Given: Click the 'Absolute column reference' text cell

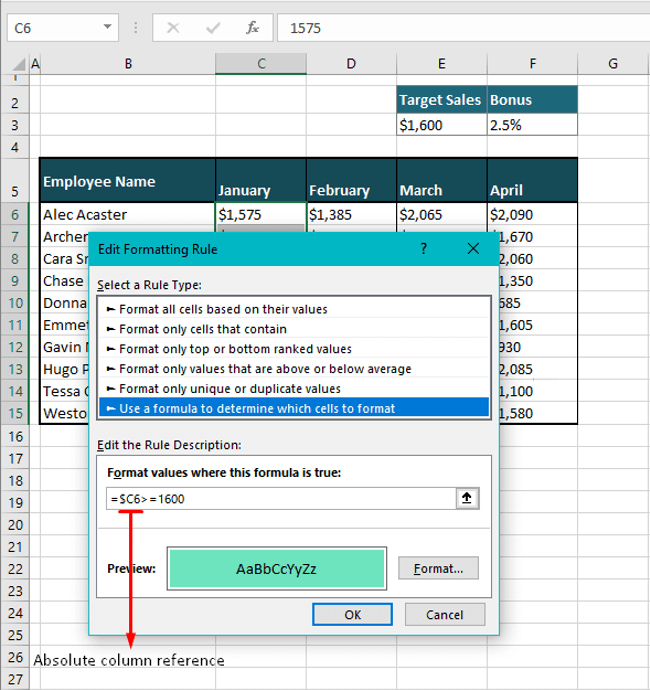Looking at the screenshot, I should pos(129,660).
